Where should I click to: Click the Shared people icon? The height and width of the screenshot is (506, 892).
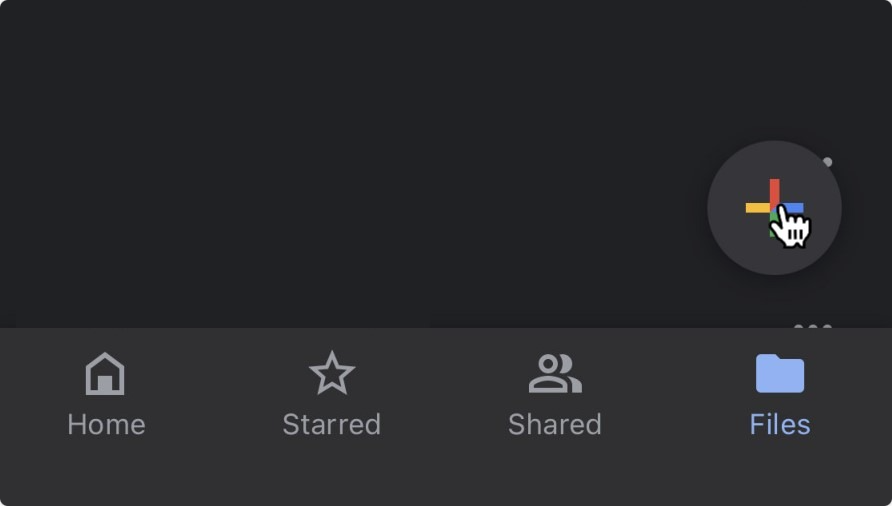pyautogui.click(x=555, y=374)
